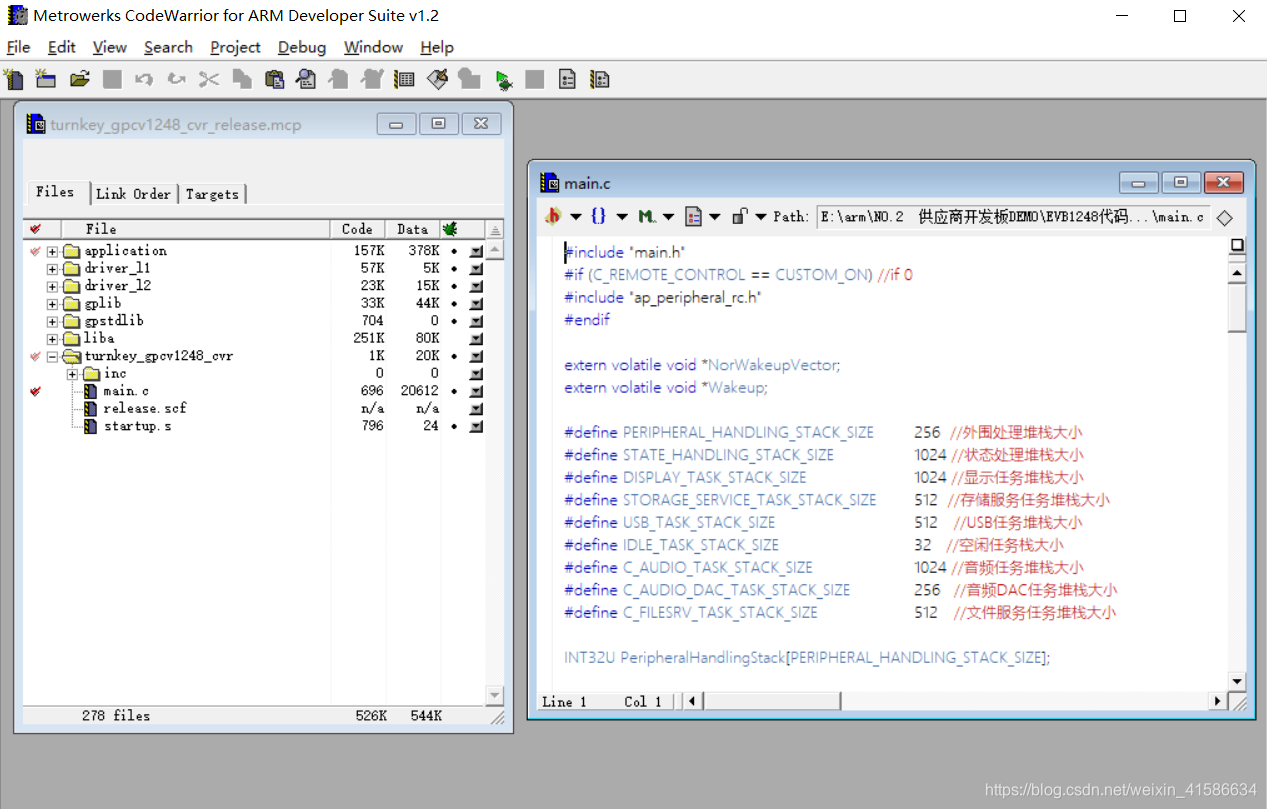Expand the liba folder
The image size is (1267, 809).
pyautogui.click(x=53, y=338)
